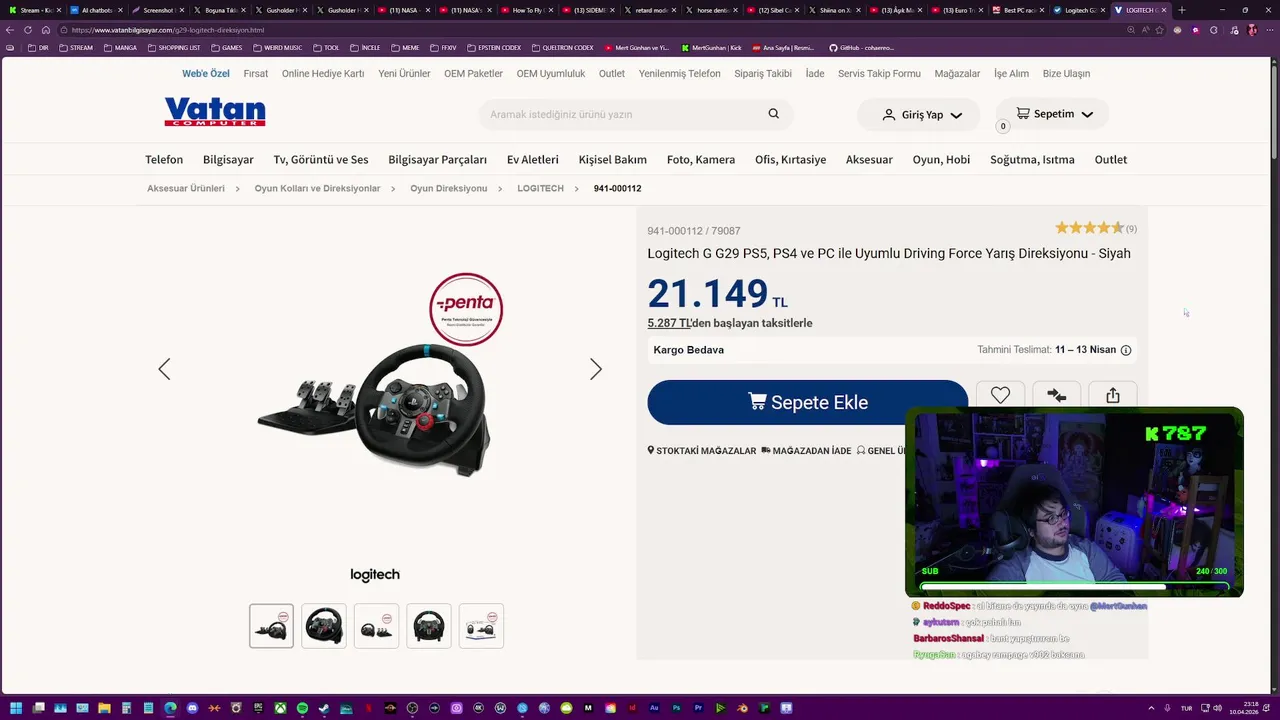The height and width of the screenshot is (720, 1280).
Task: Click the heart favorite icon
Action: pos(1000,396)
